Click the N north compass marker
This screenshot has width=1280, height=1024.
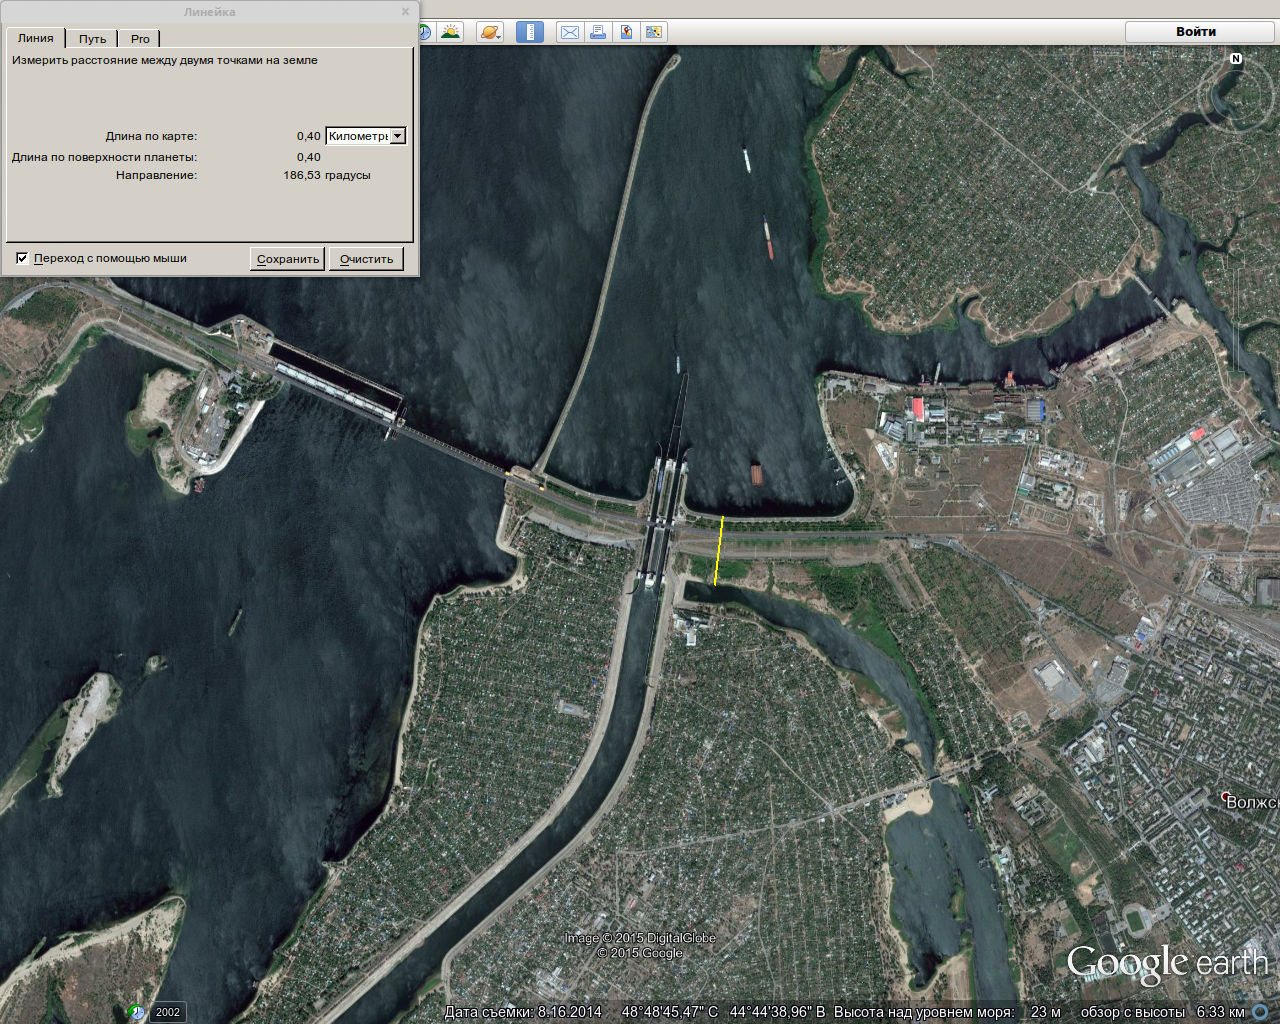1236,59
